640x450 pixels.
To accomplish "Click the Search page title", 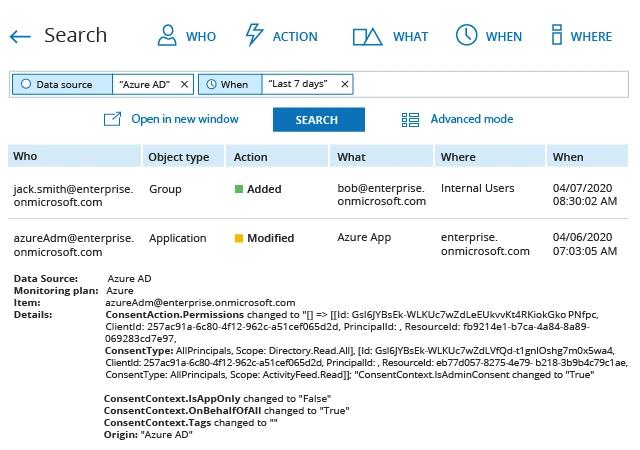I will tap(76, 35).
